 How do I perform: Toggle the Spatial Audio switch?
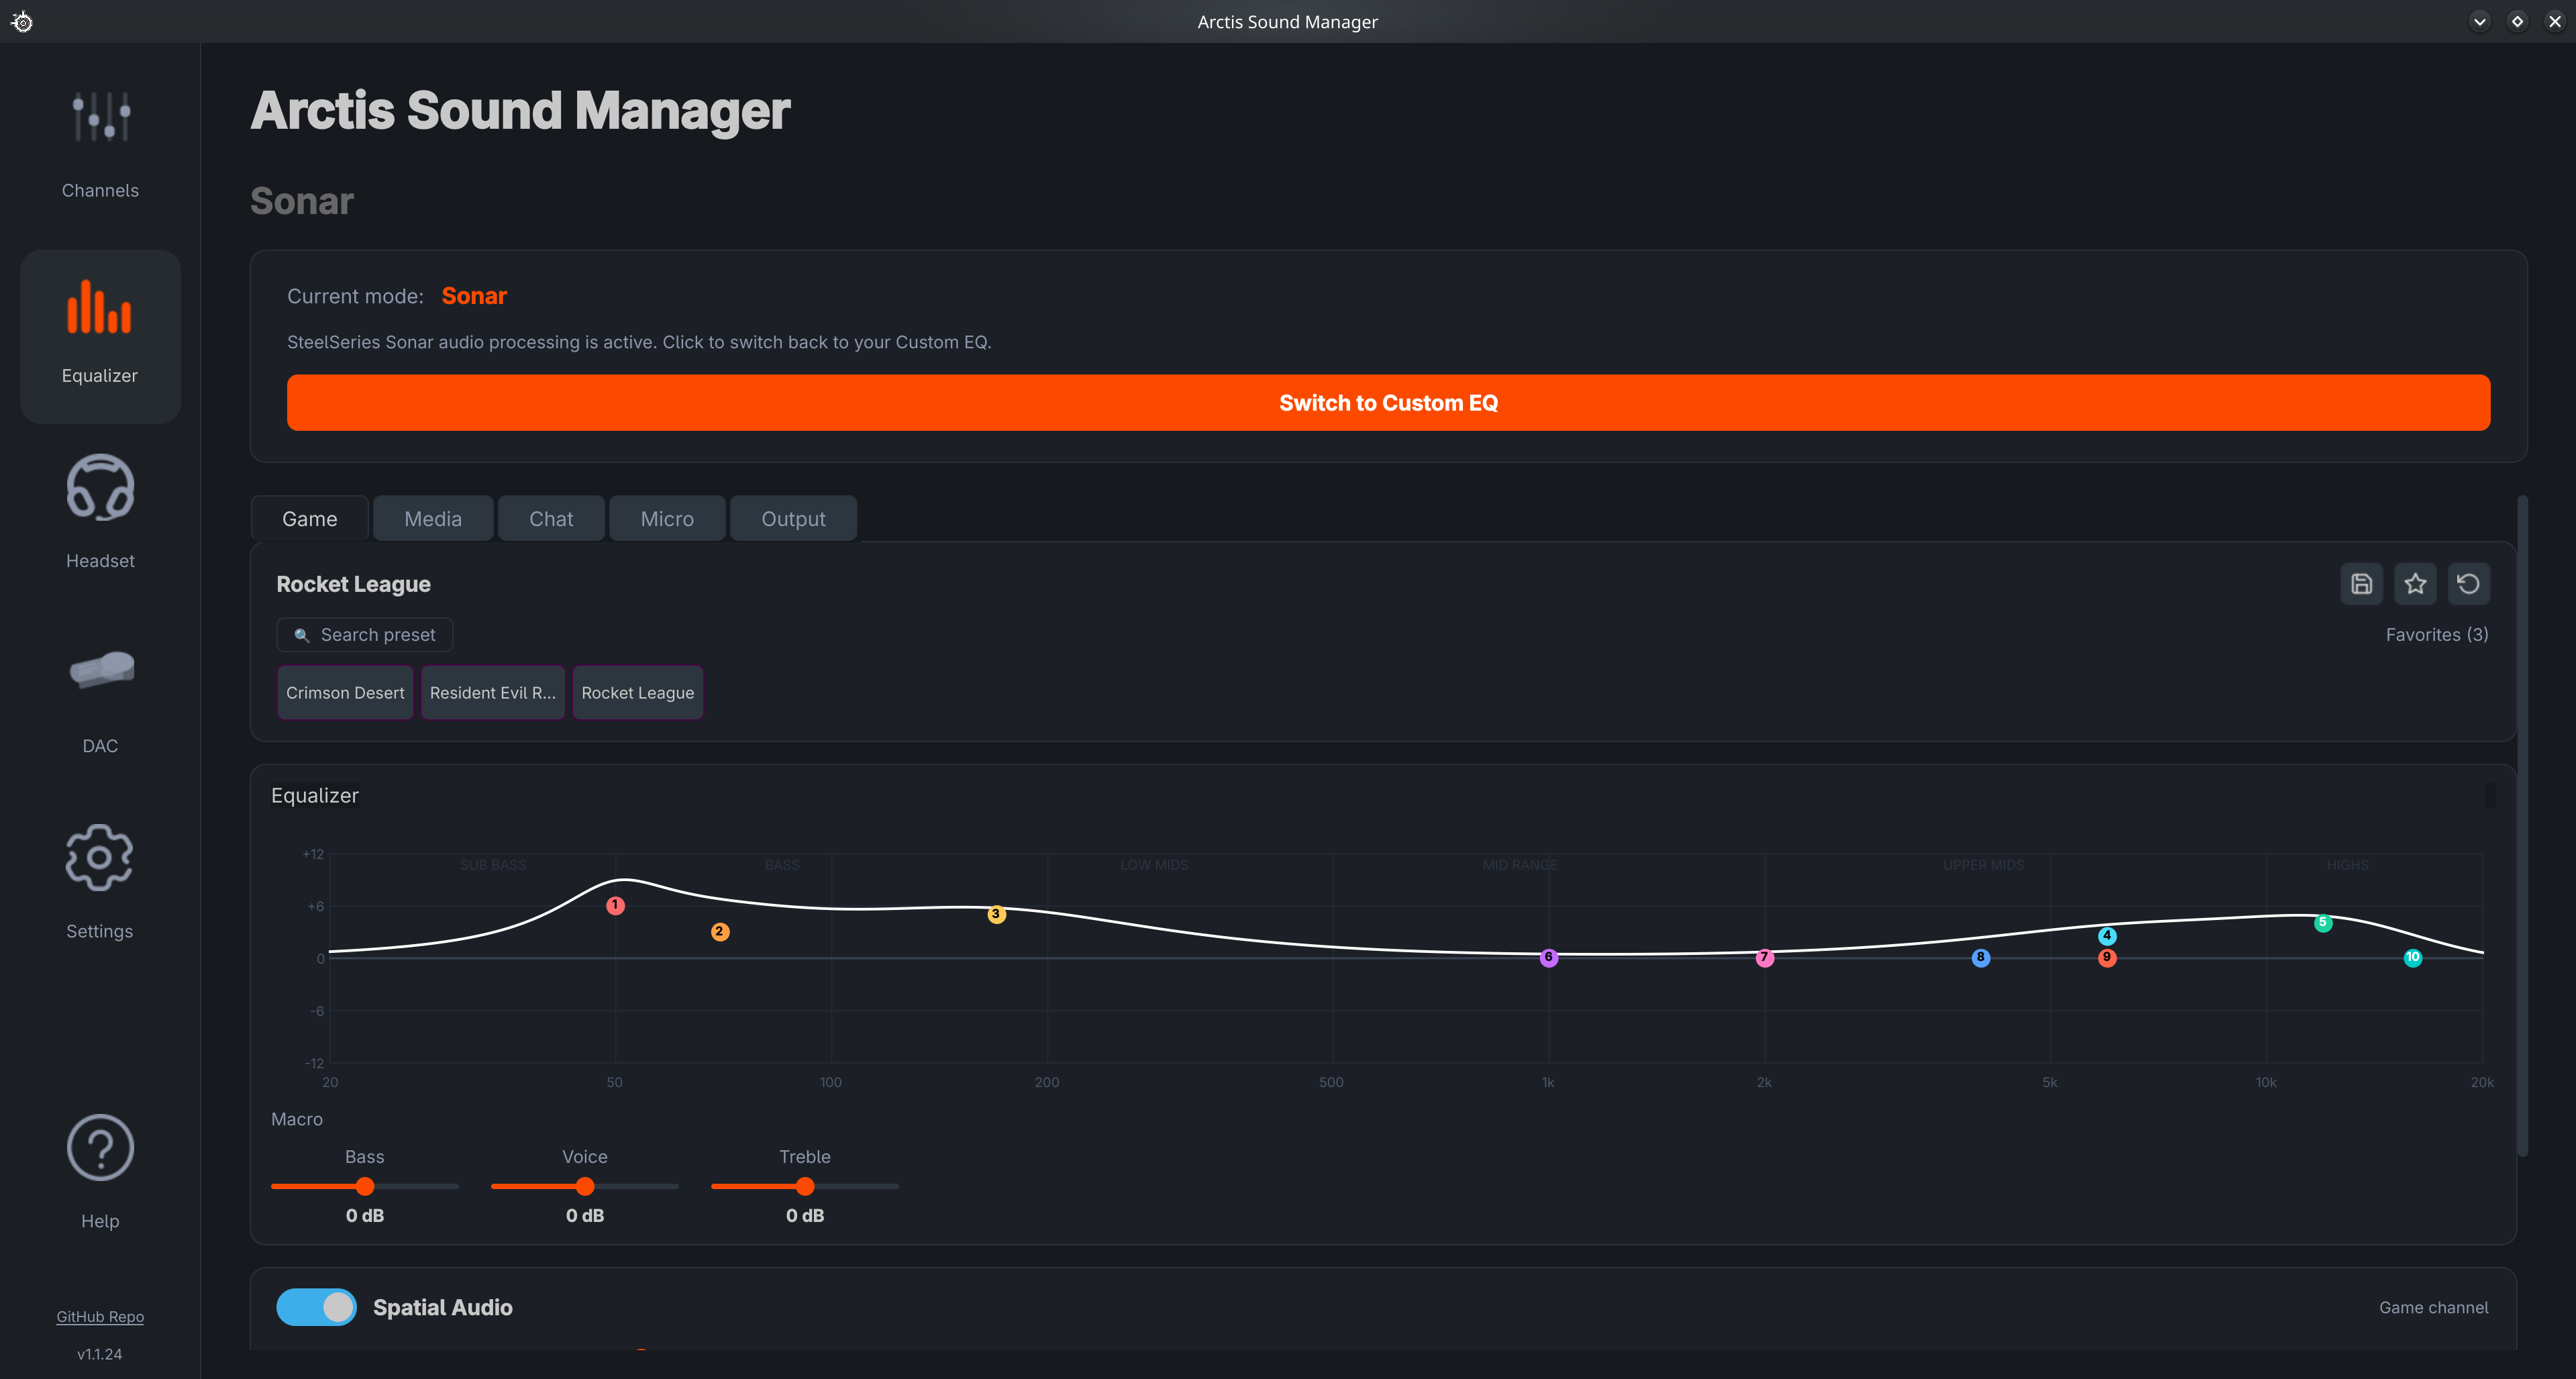316,1307
